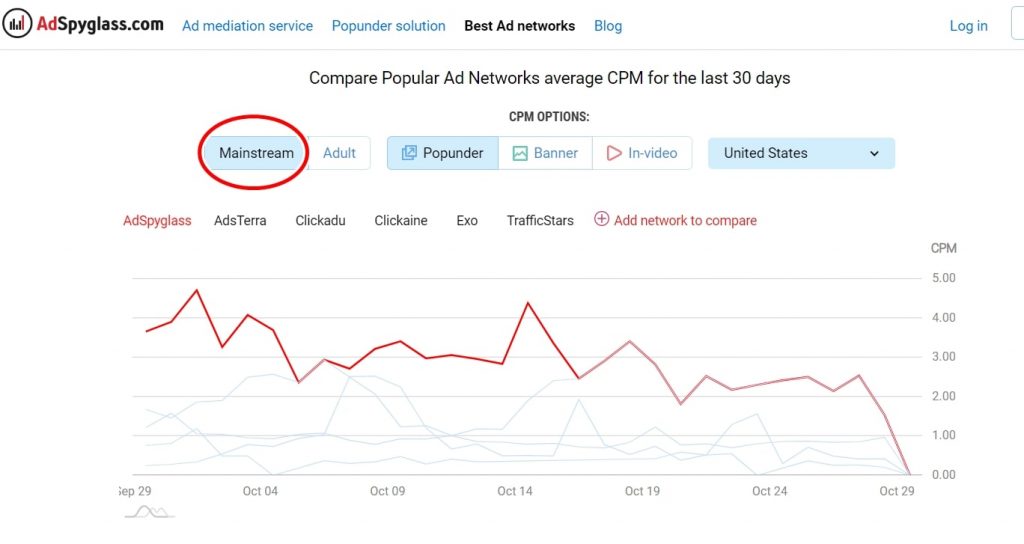Viewport: 1024px width, 544px height.
Task: Click the Oct 24 axis label
Action: coord(769,491)
